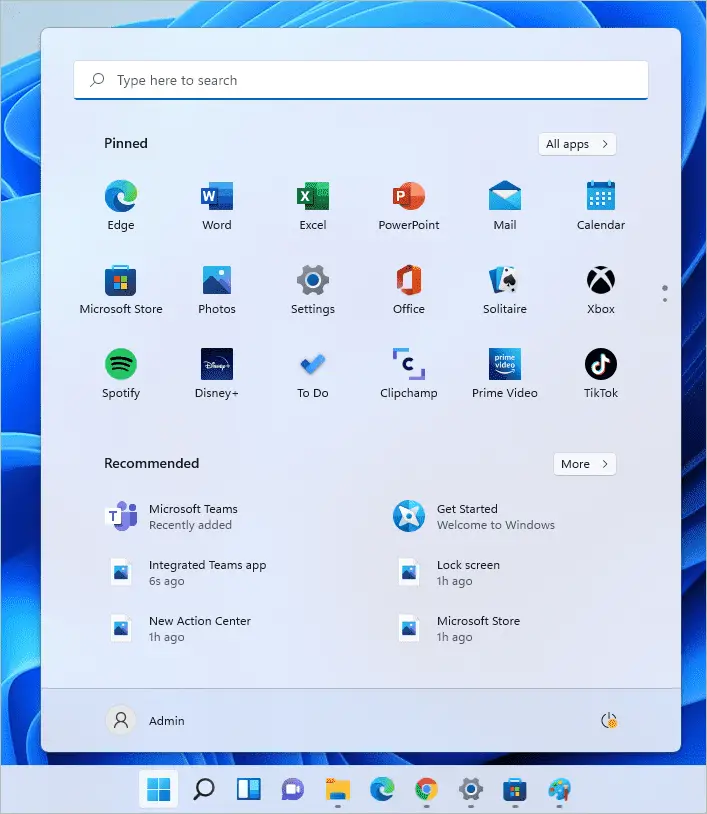Click the search box in Start menu
This screenshot has height=814, width=707.
pos(361,80)
